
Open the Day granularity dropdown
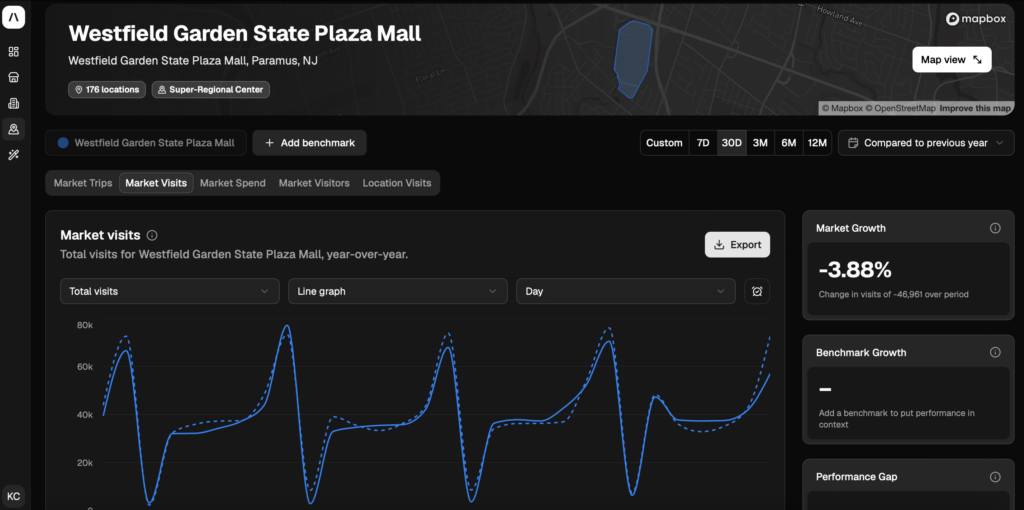(x=626, y=291)
